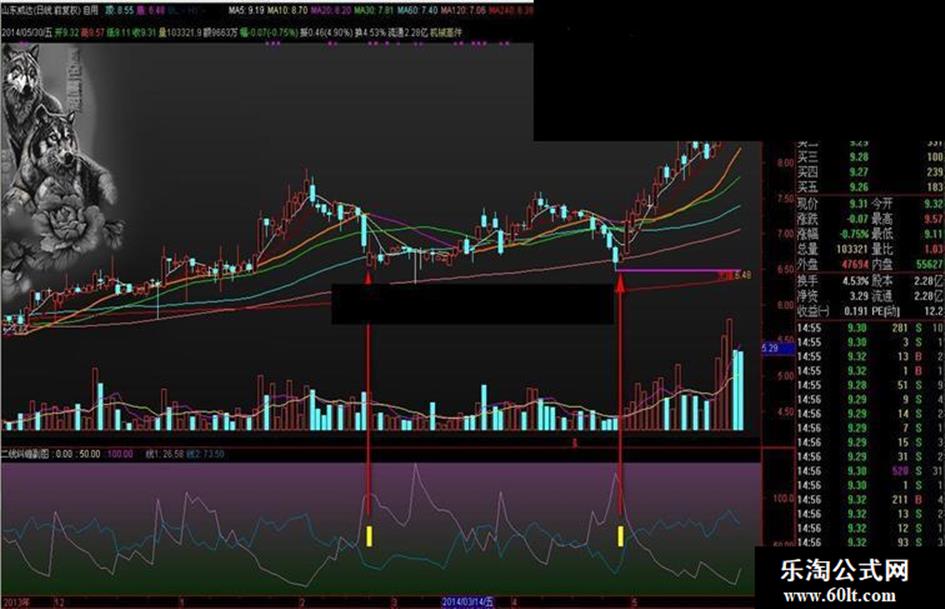This screenshot has height=609, width=945.
Task: Click the stock name 山东威达 in title line
Action: pos(16,11)
